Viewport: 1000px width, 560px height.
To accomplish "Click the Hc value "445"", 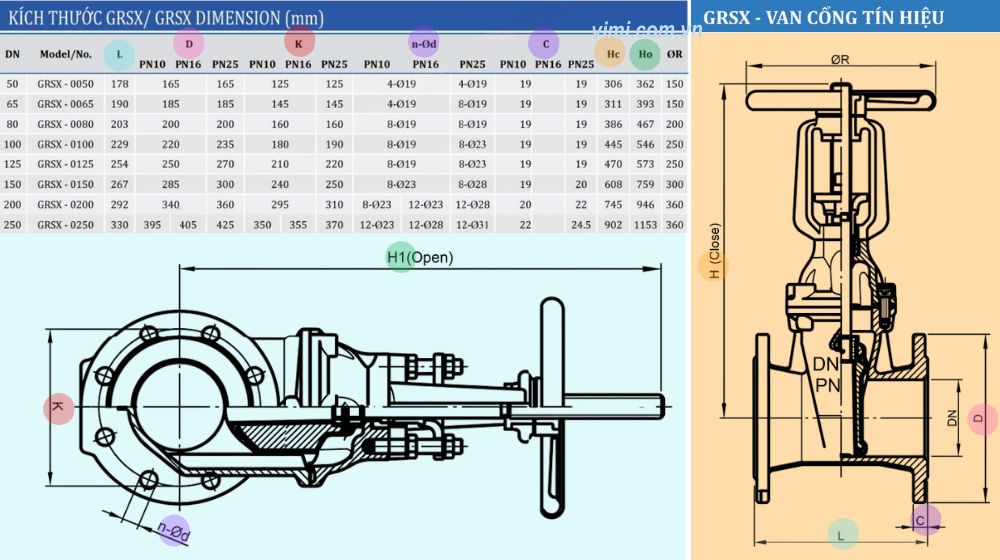I will 613,144.
